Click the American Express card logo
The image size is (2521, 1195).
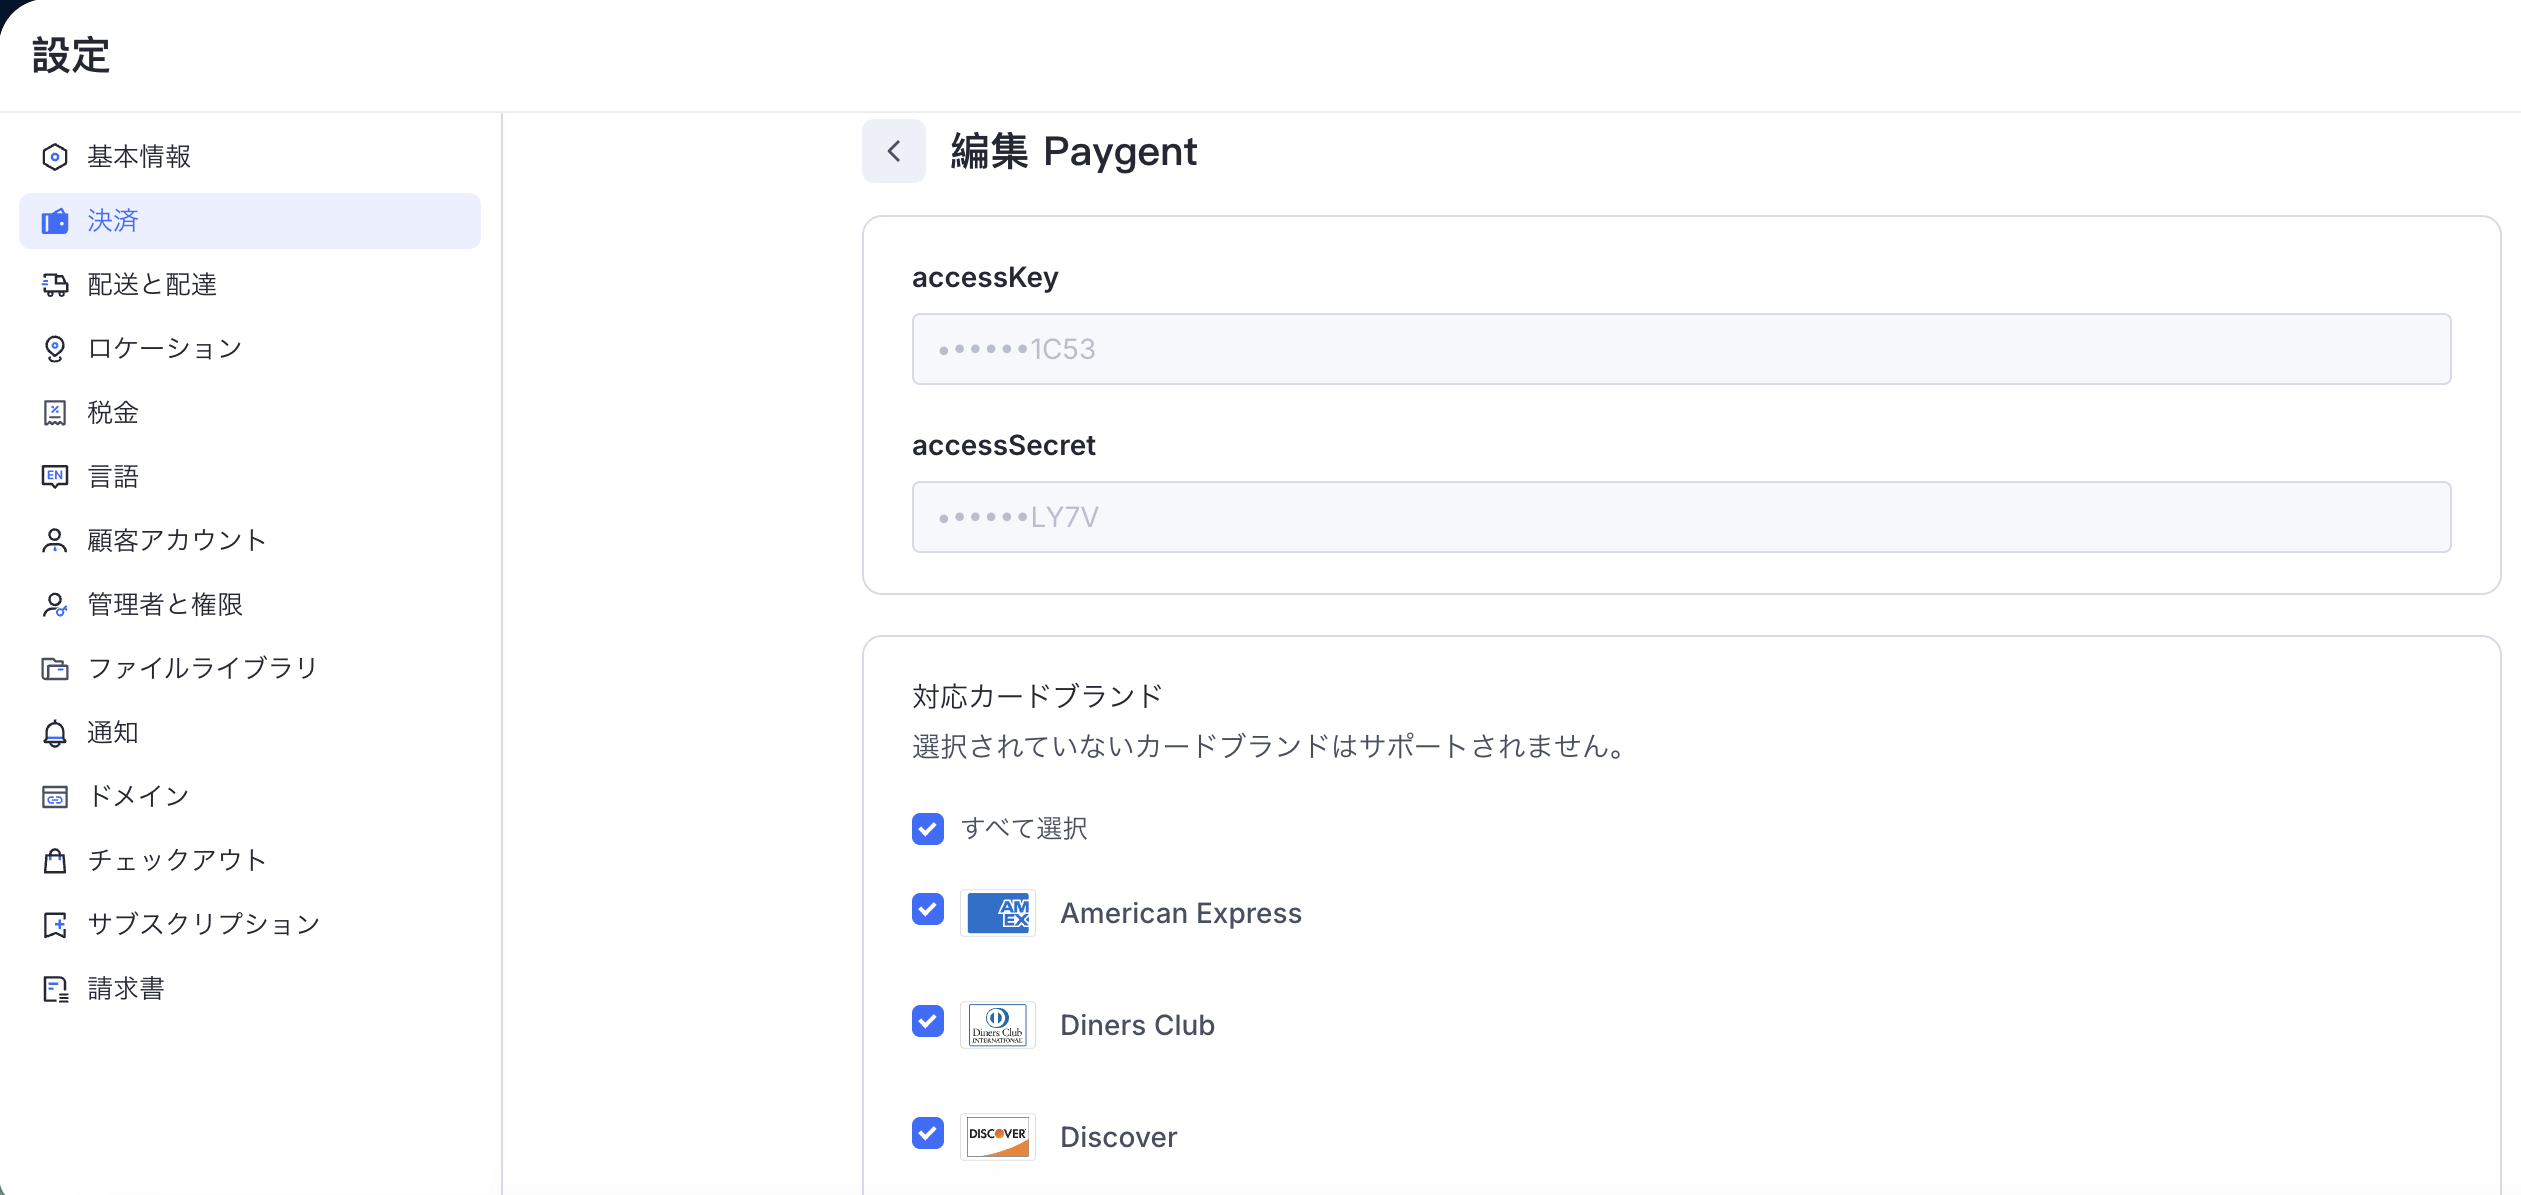coord(997,913)
